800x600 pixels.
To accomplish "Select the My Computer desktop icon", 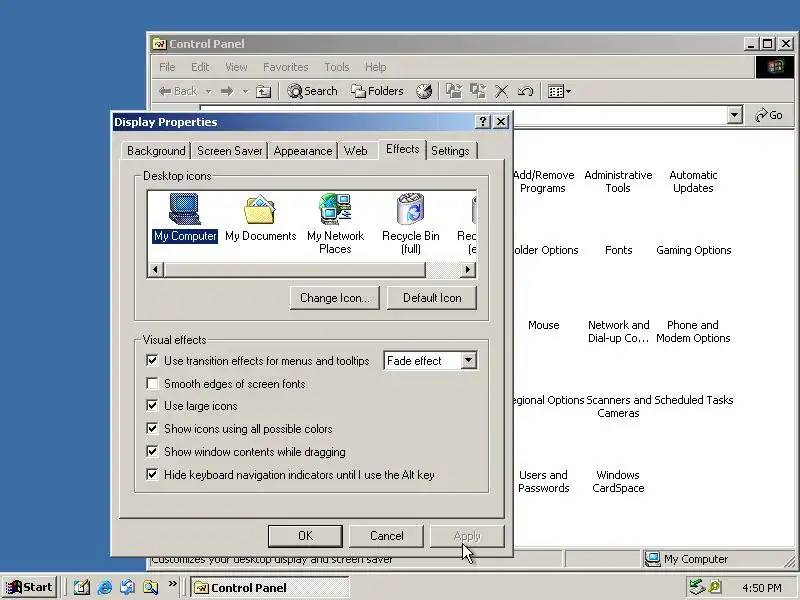I will click(185, 217).
